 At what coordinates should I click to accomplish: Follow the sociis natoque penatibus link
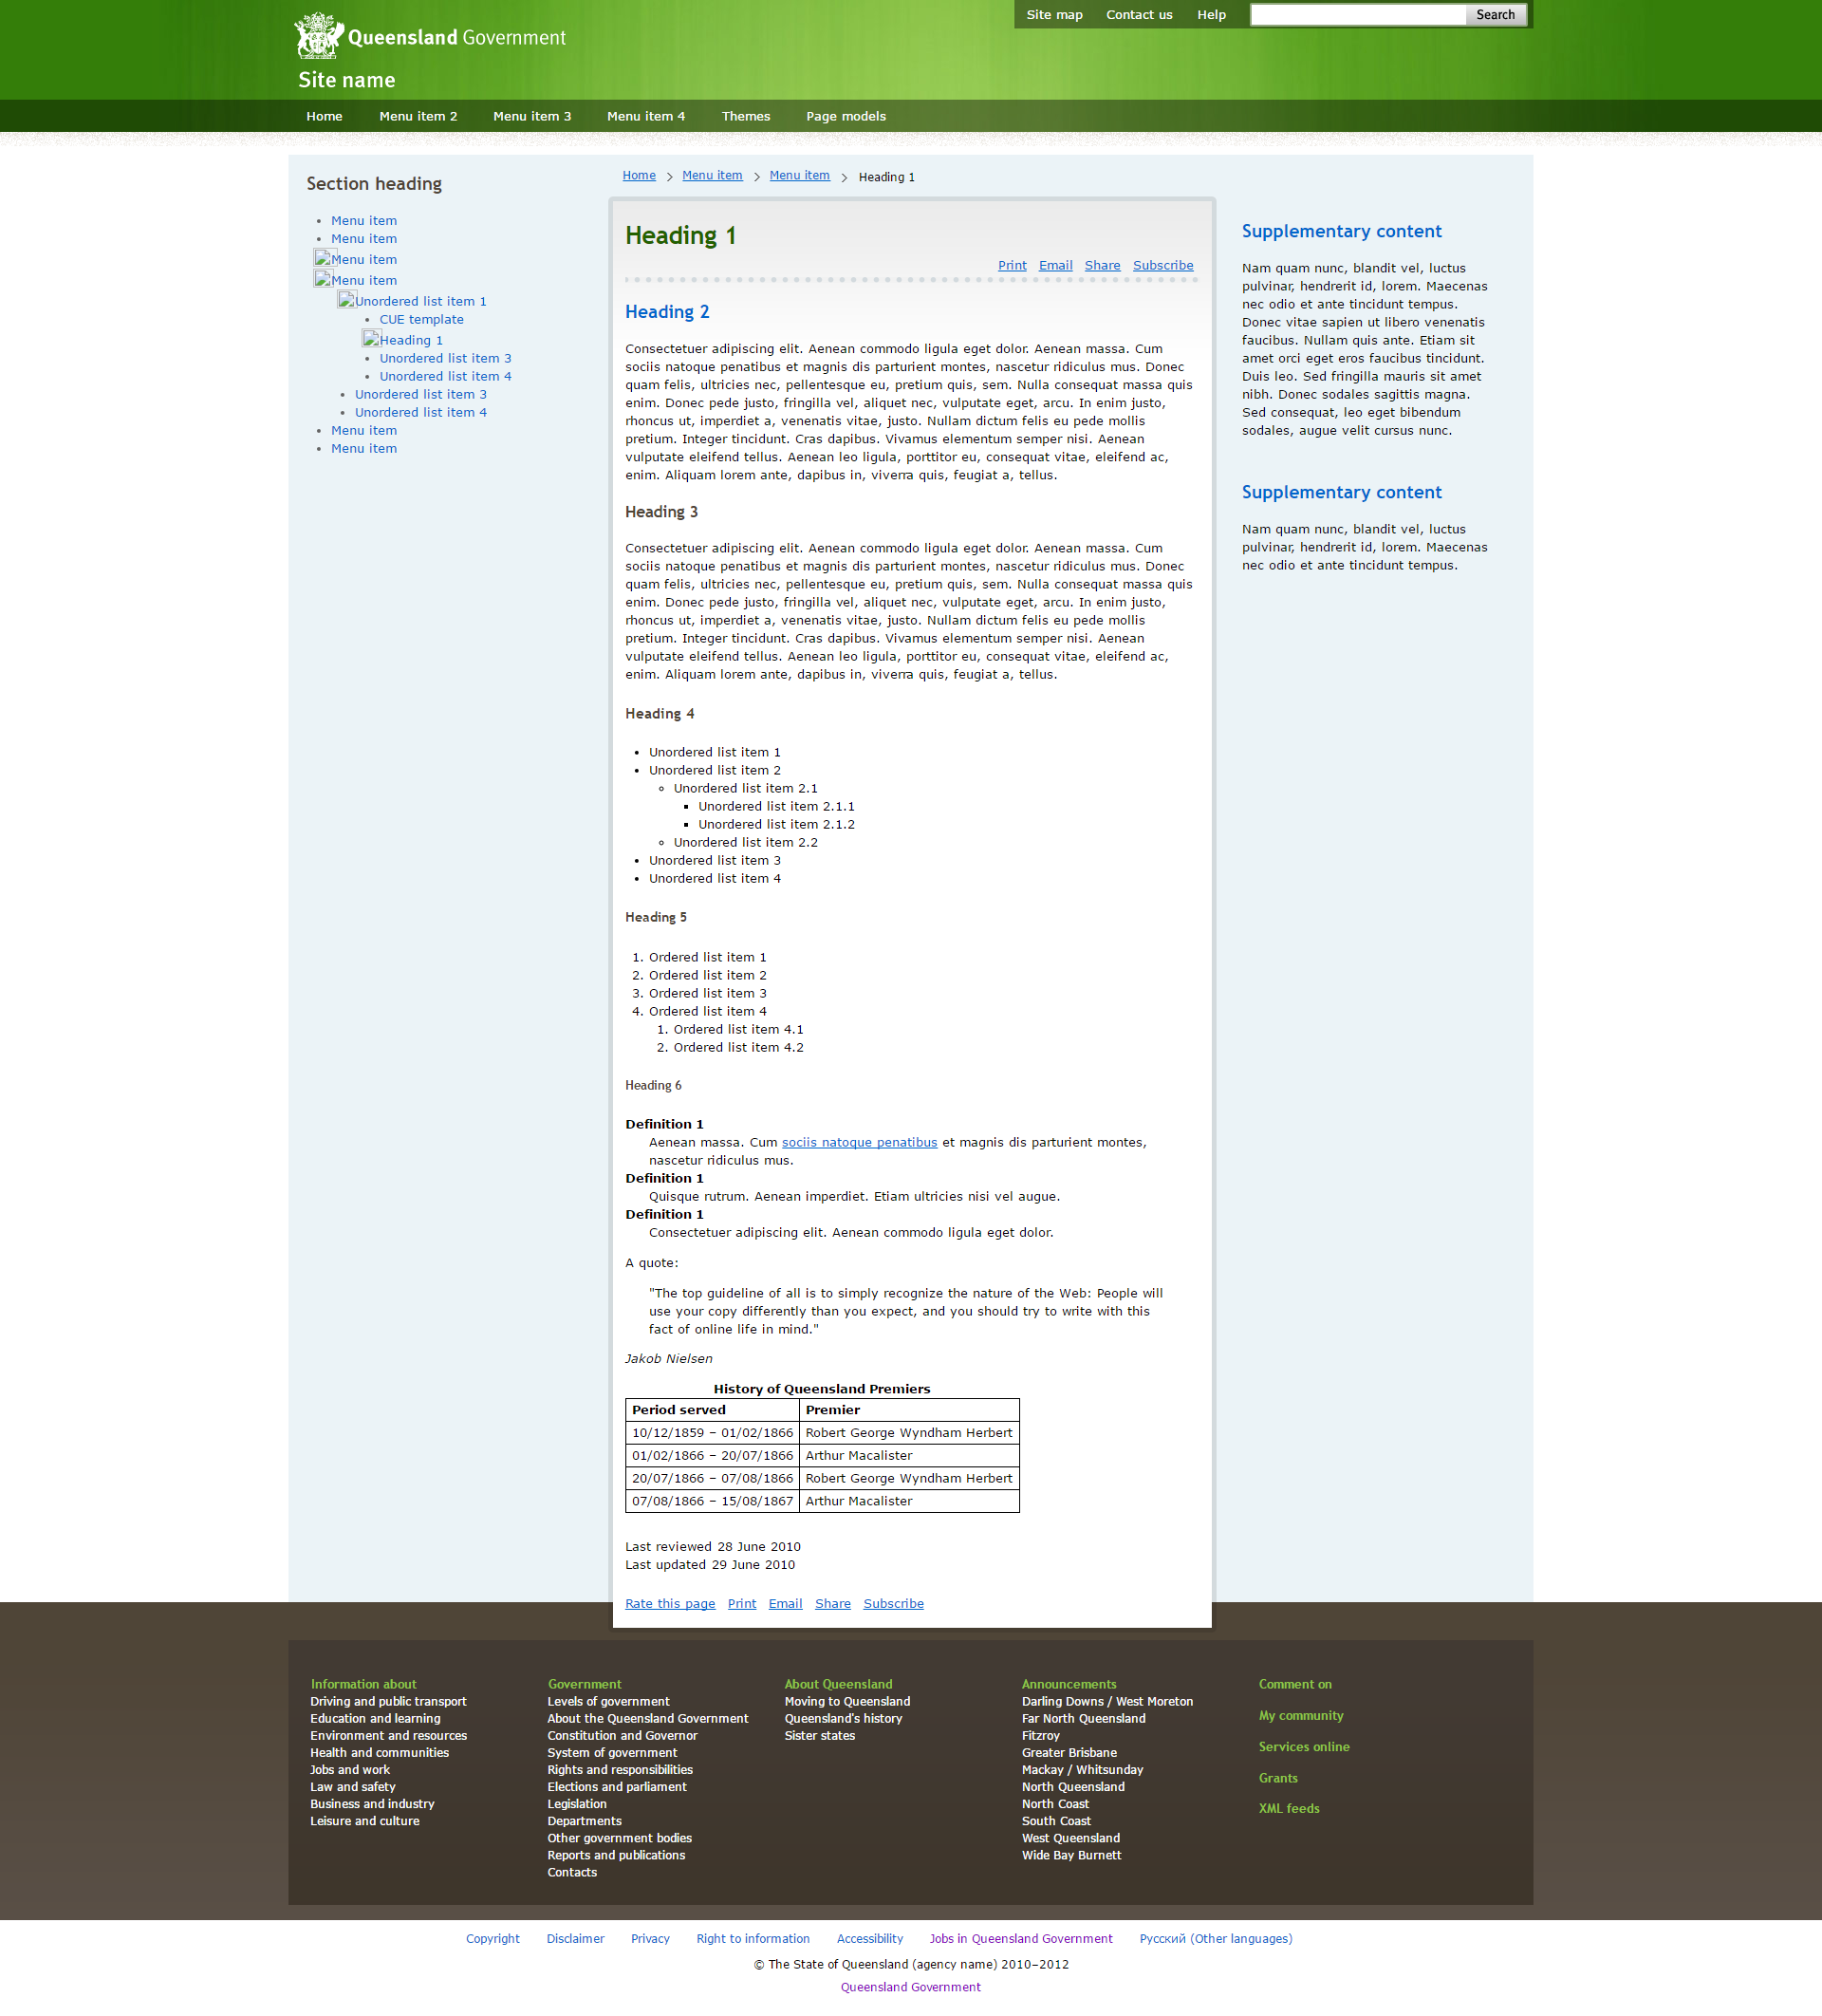(x=858, y=1142)
